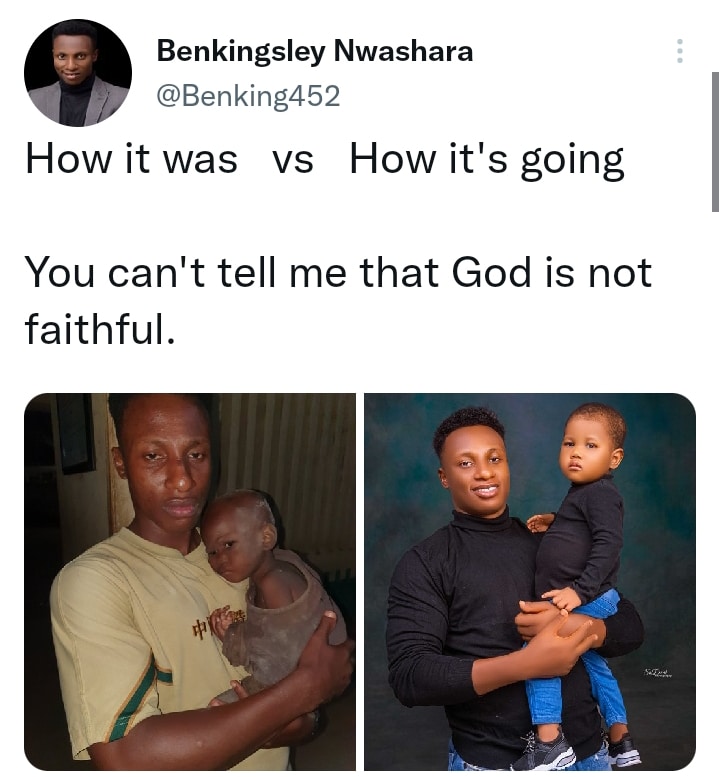719x777 pixels.
Task: Click the 'How it was' phrase
Action: click(131, 160)
